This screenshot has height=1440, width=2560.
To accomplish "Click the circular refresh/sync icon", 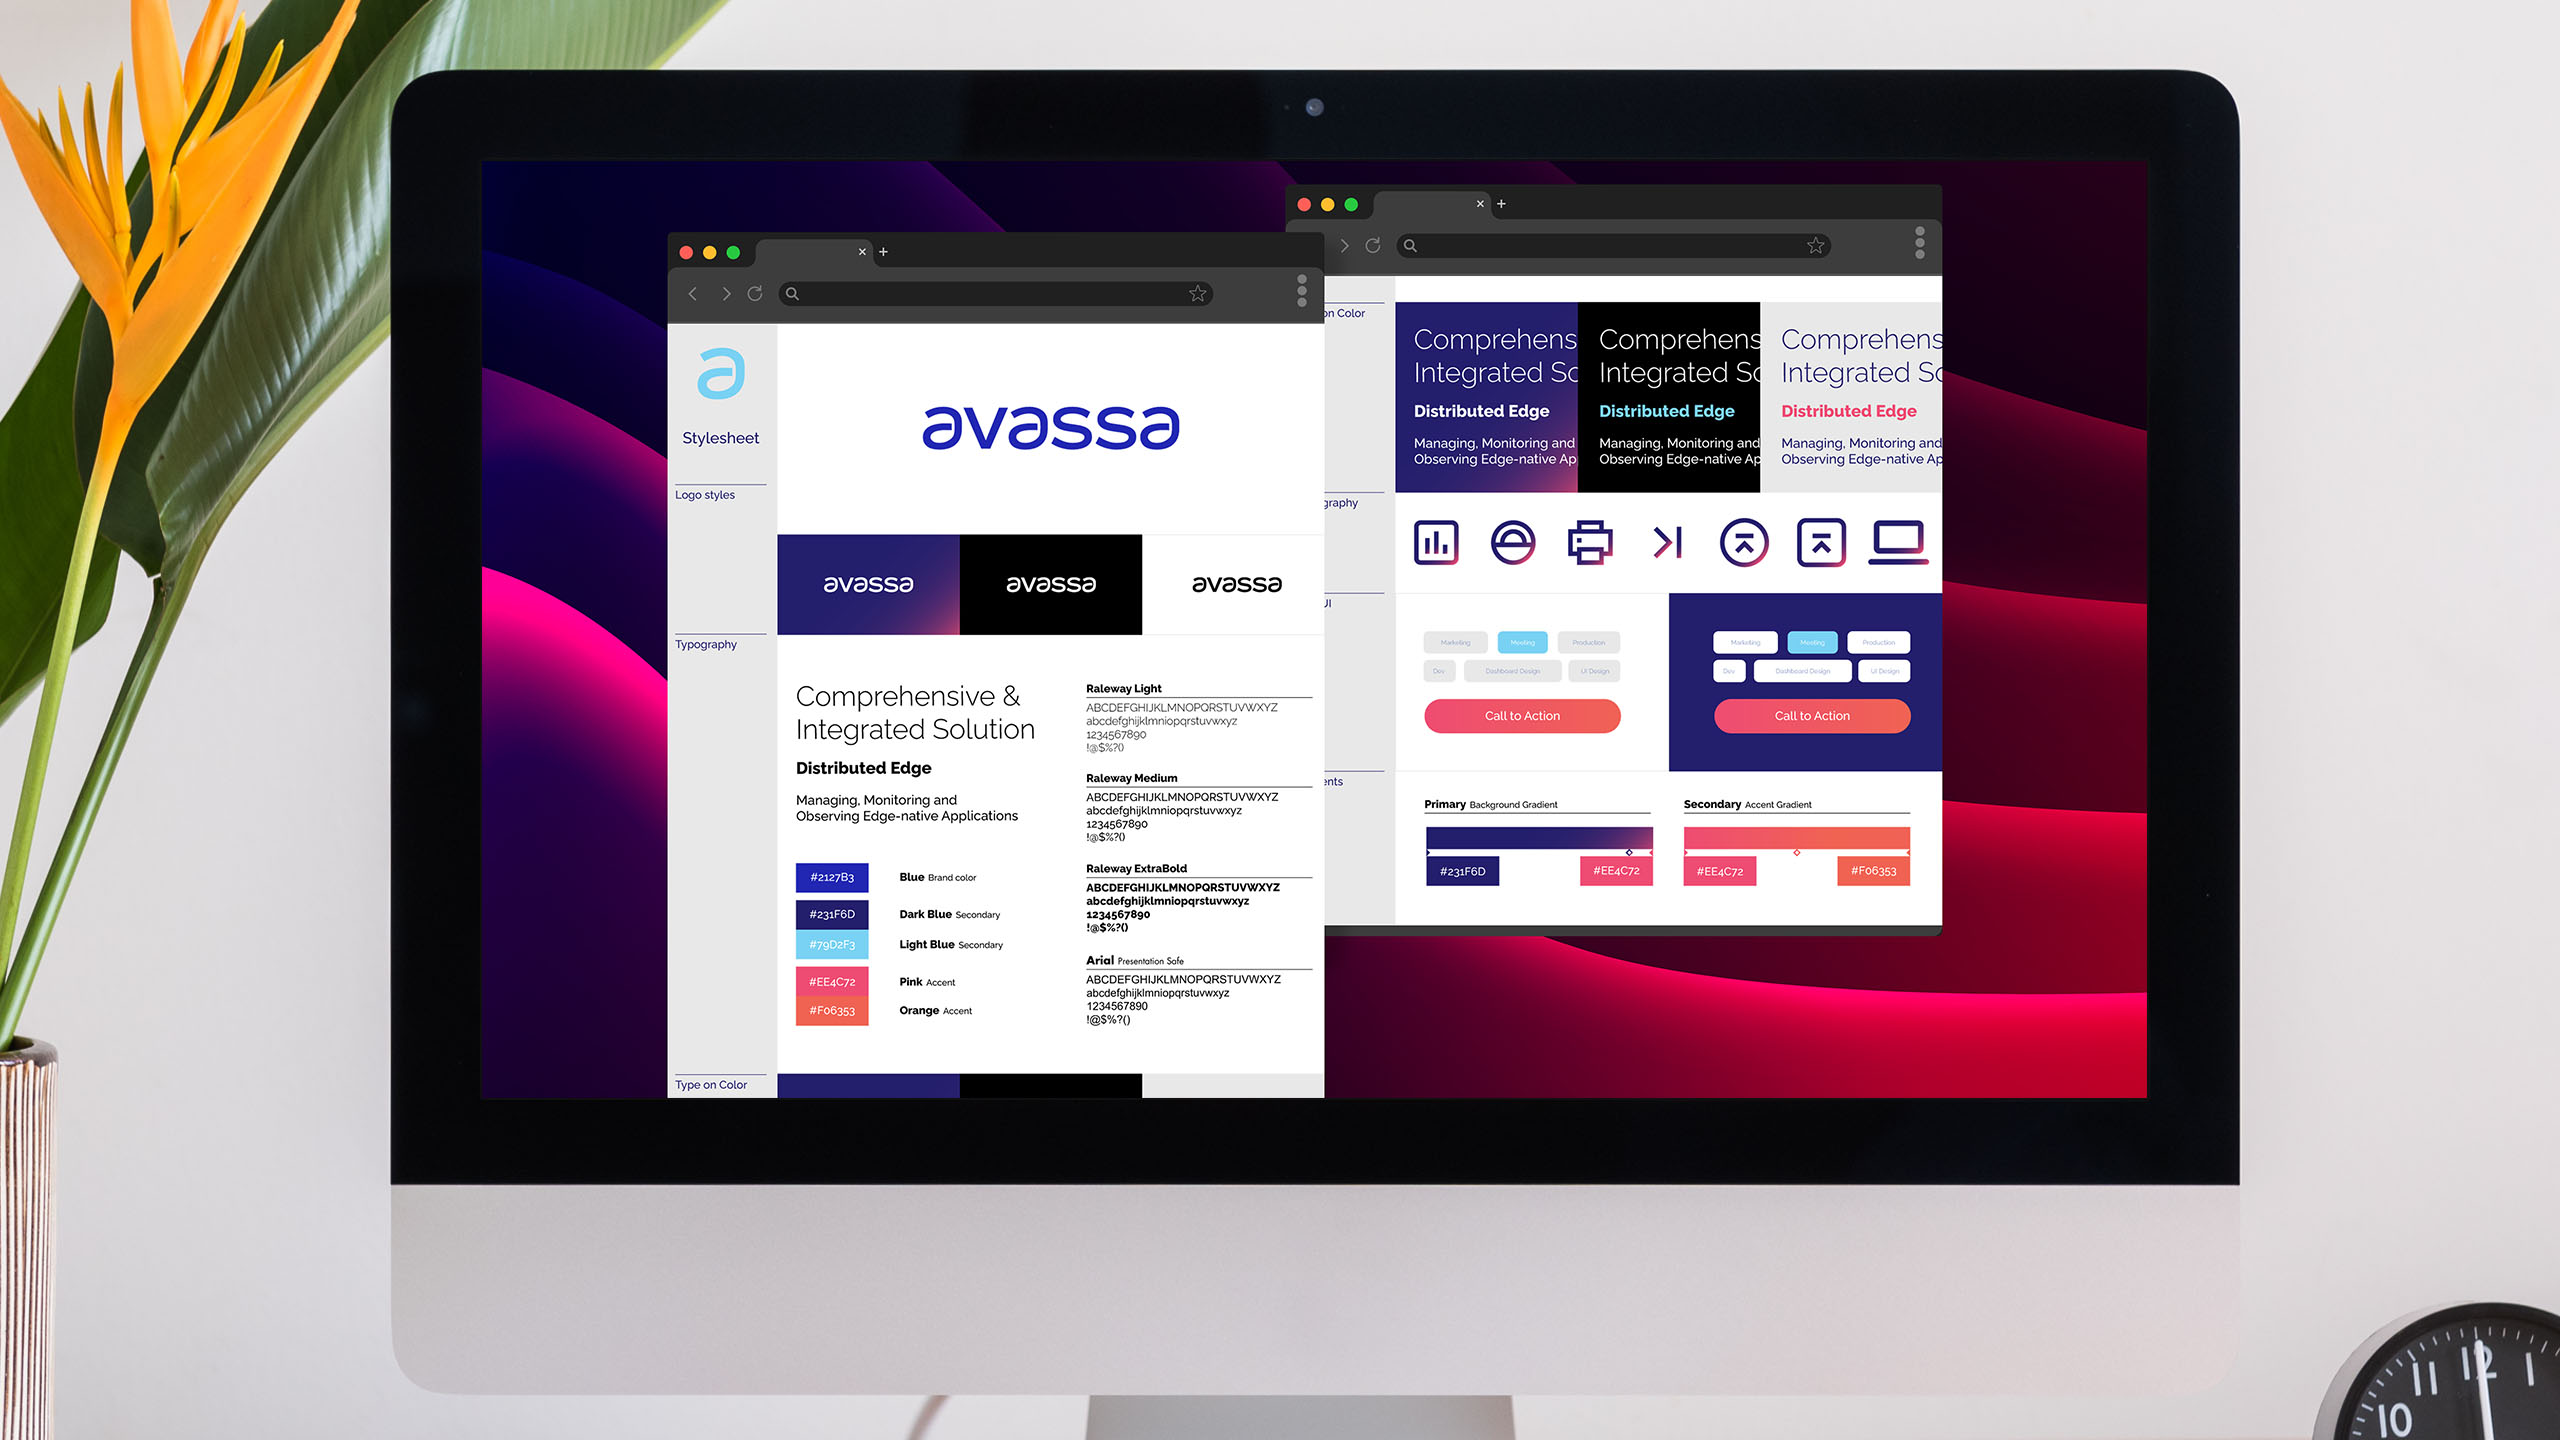I will tap(756, 295).
